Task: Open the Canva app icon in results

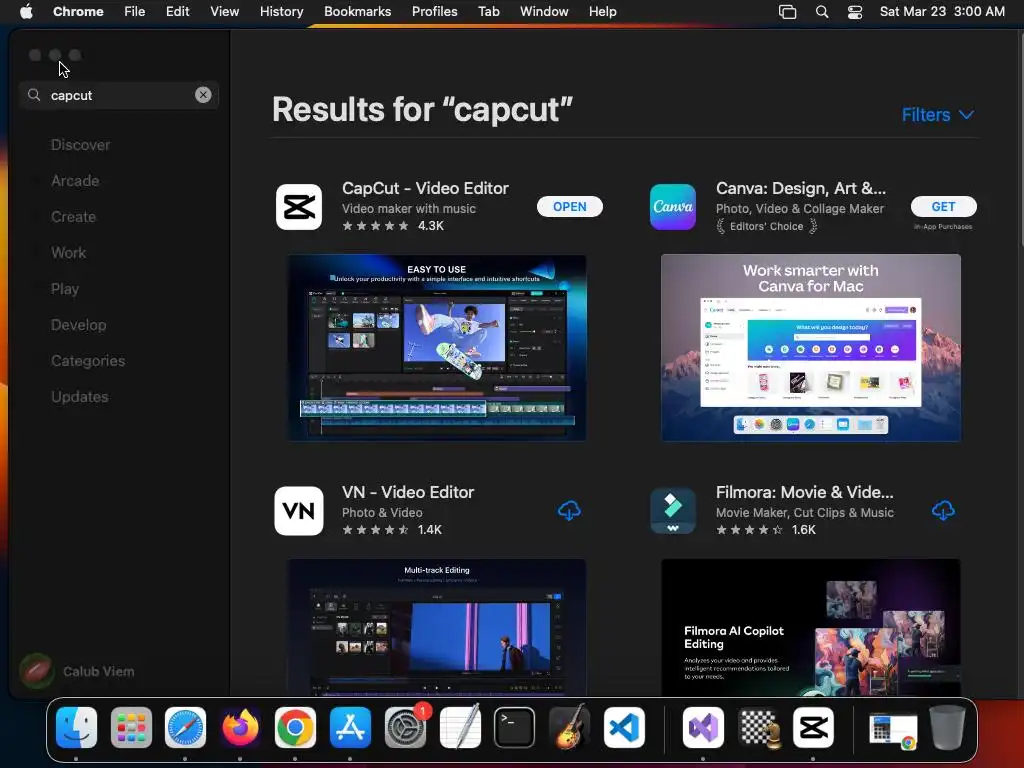Action: pos(673,207)
